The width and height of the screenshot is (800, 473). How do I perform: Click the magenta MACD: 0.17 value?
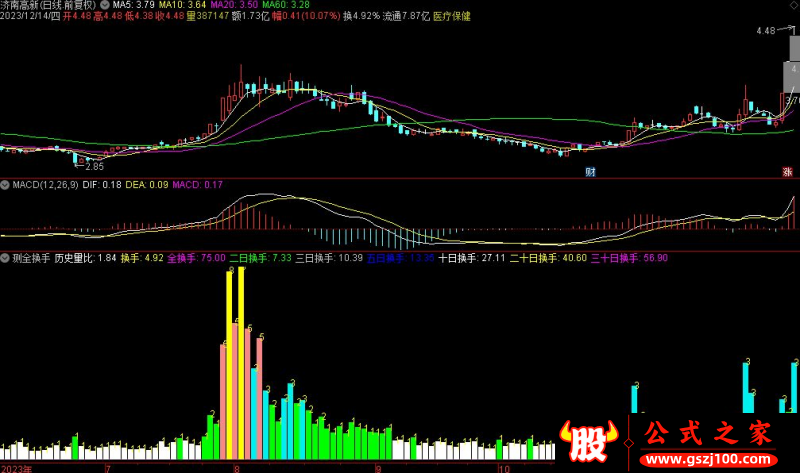(197, 185)
